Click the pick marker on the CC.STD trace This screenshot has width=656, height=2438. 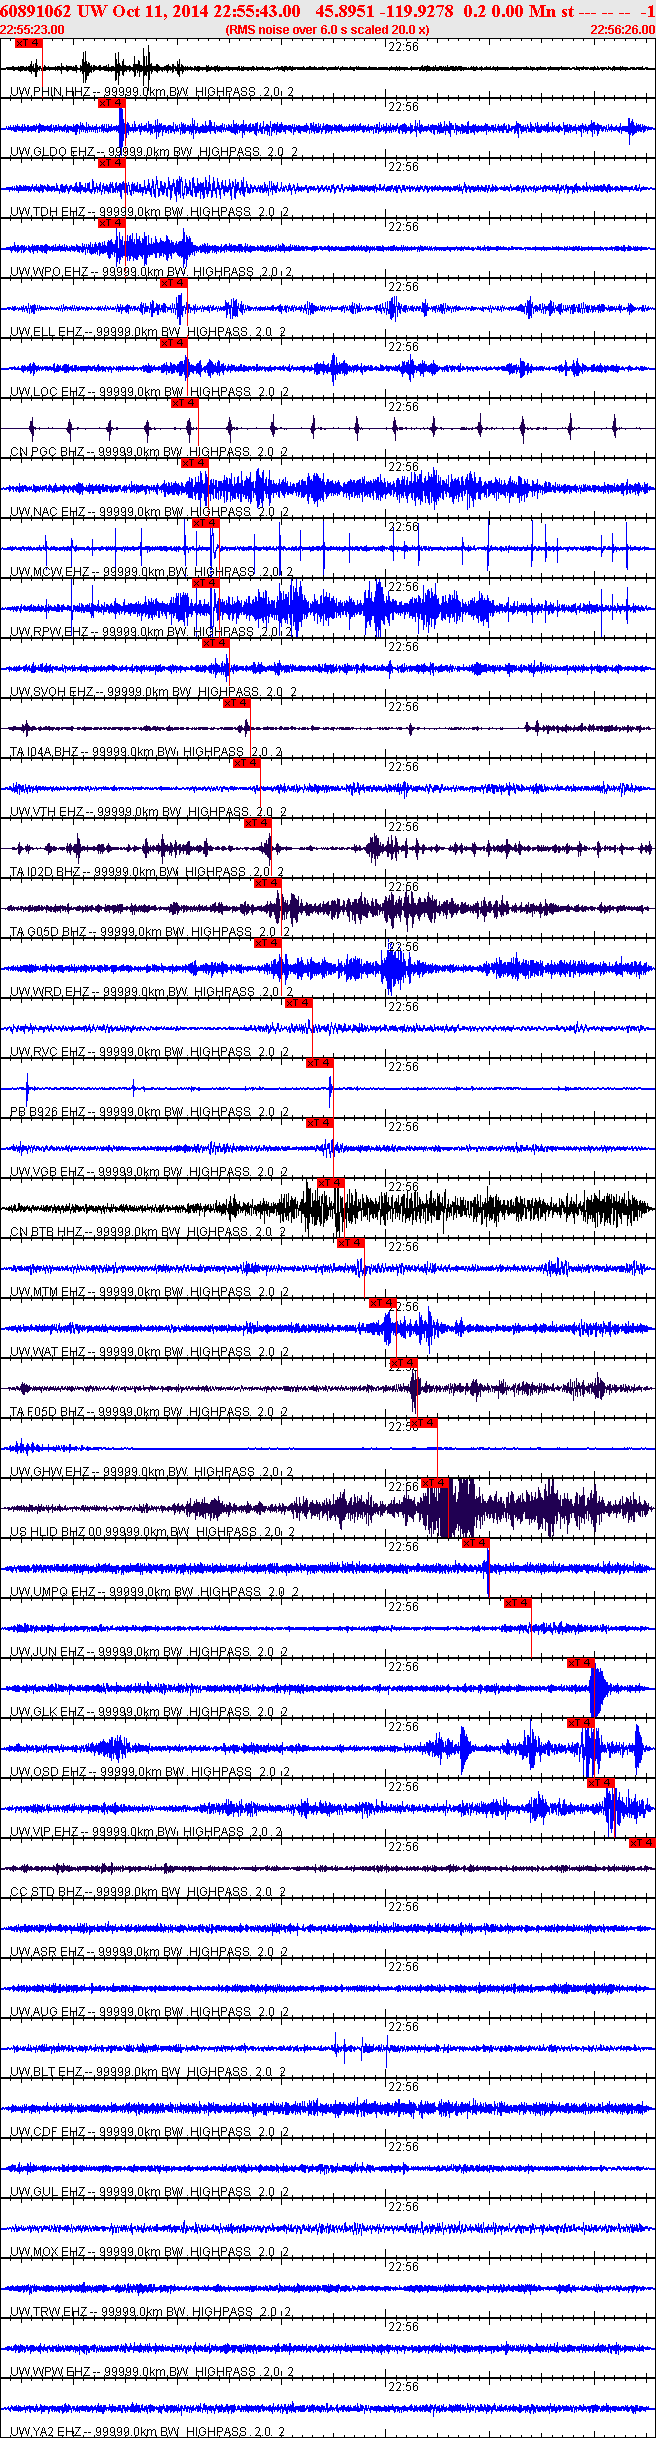pyautogui.click(x=642, y=1843)
